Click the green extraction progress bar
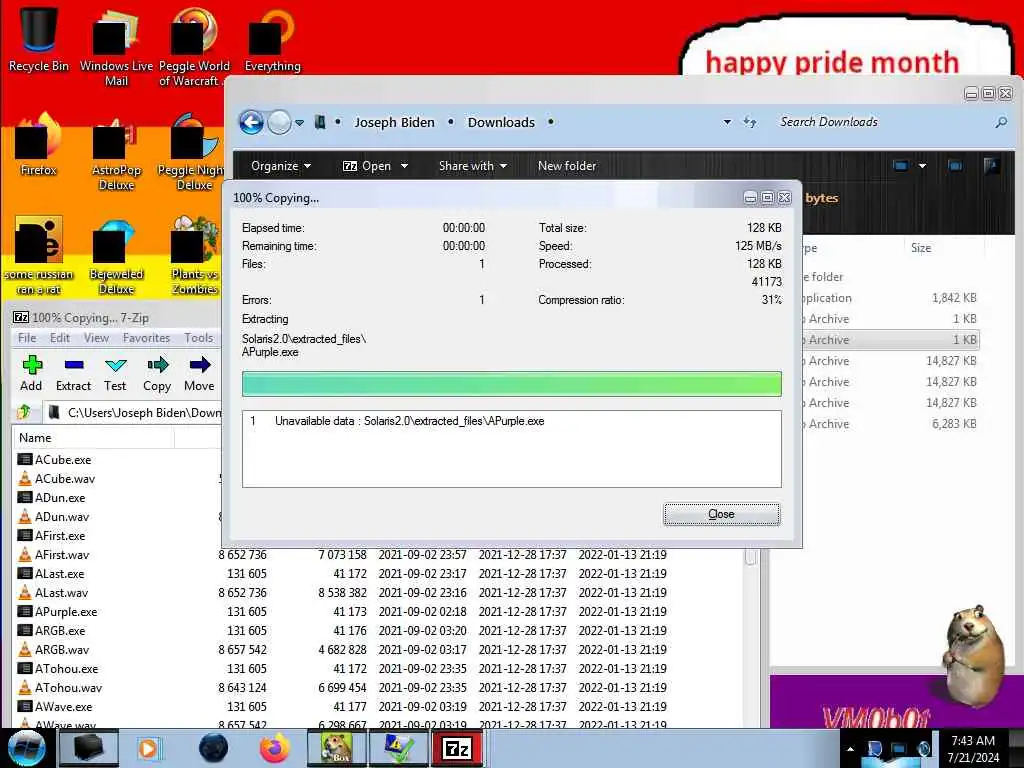 pos(511,384)
